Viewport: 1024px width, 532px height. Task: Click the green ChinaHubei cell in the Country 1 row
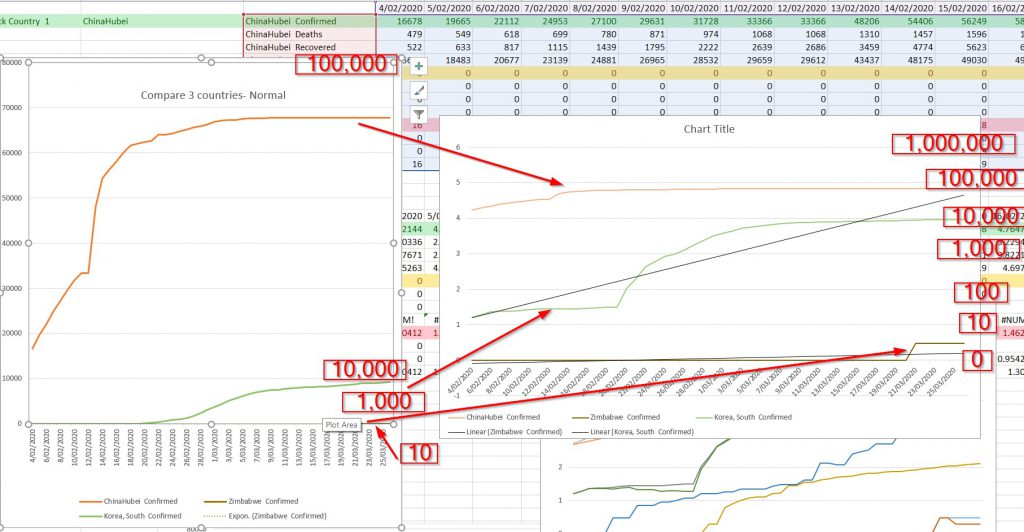108,20
